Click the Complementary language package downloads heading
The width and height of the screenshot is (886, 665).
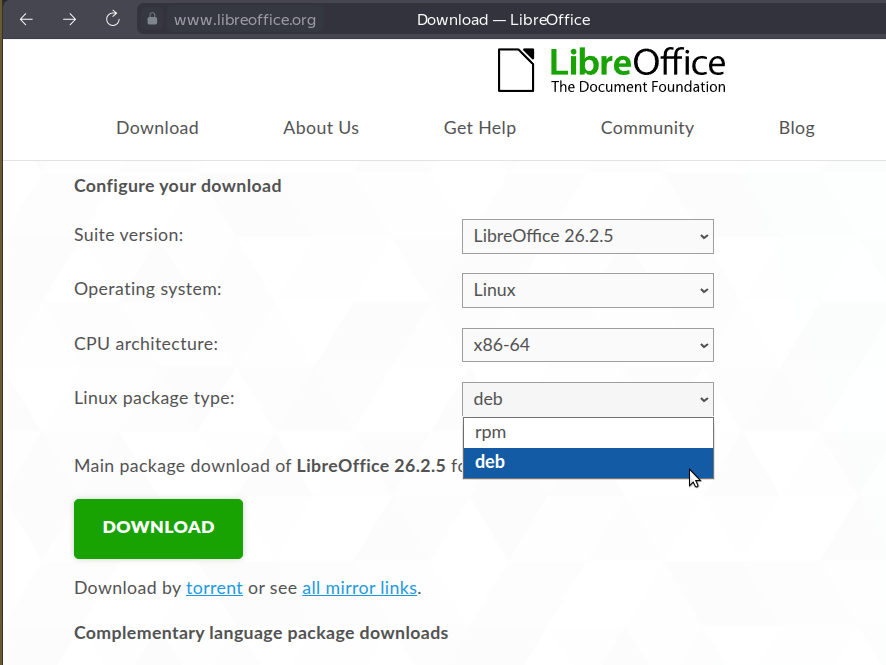coord(261,633)
